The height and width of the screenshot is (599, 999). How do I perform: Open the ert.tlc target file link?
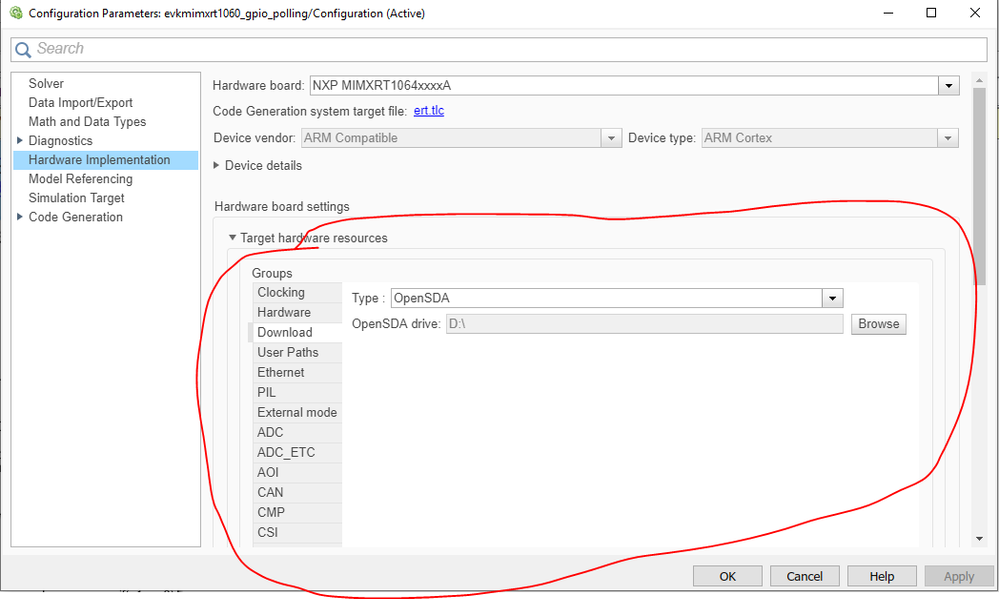coord(429,111)
